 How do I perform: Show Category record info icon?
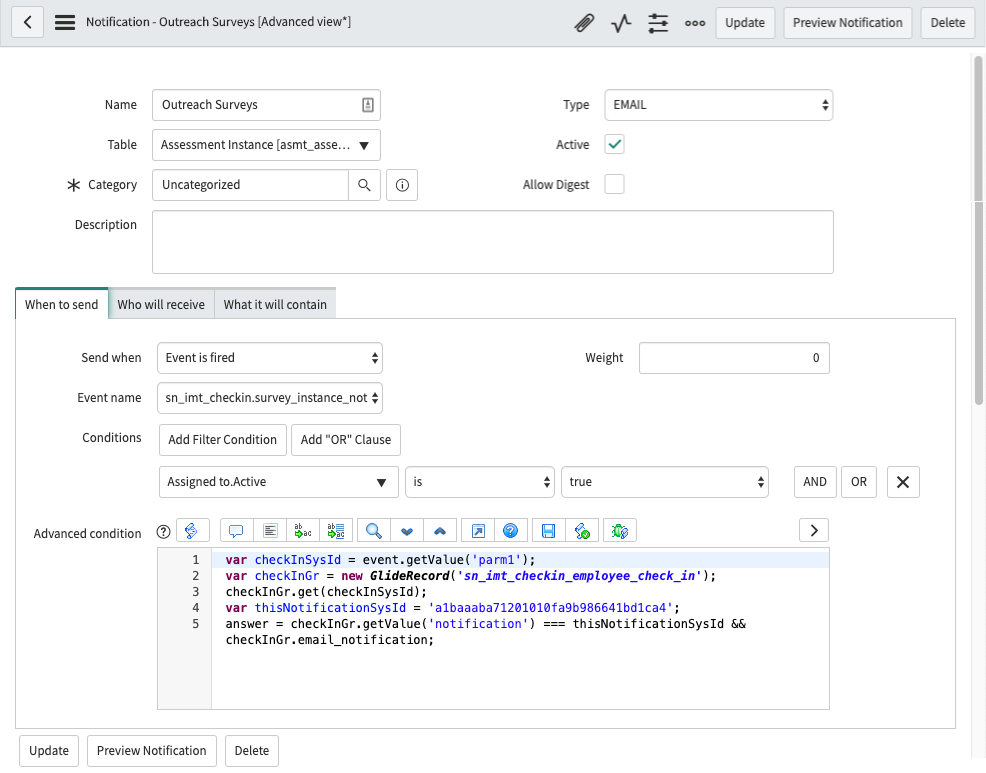tap(402, 185)
